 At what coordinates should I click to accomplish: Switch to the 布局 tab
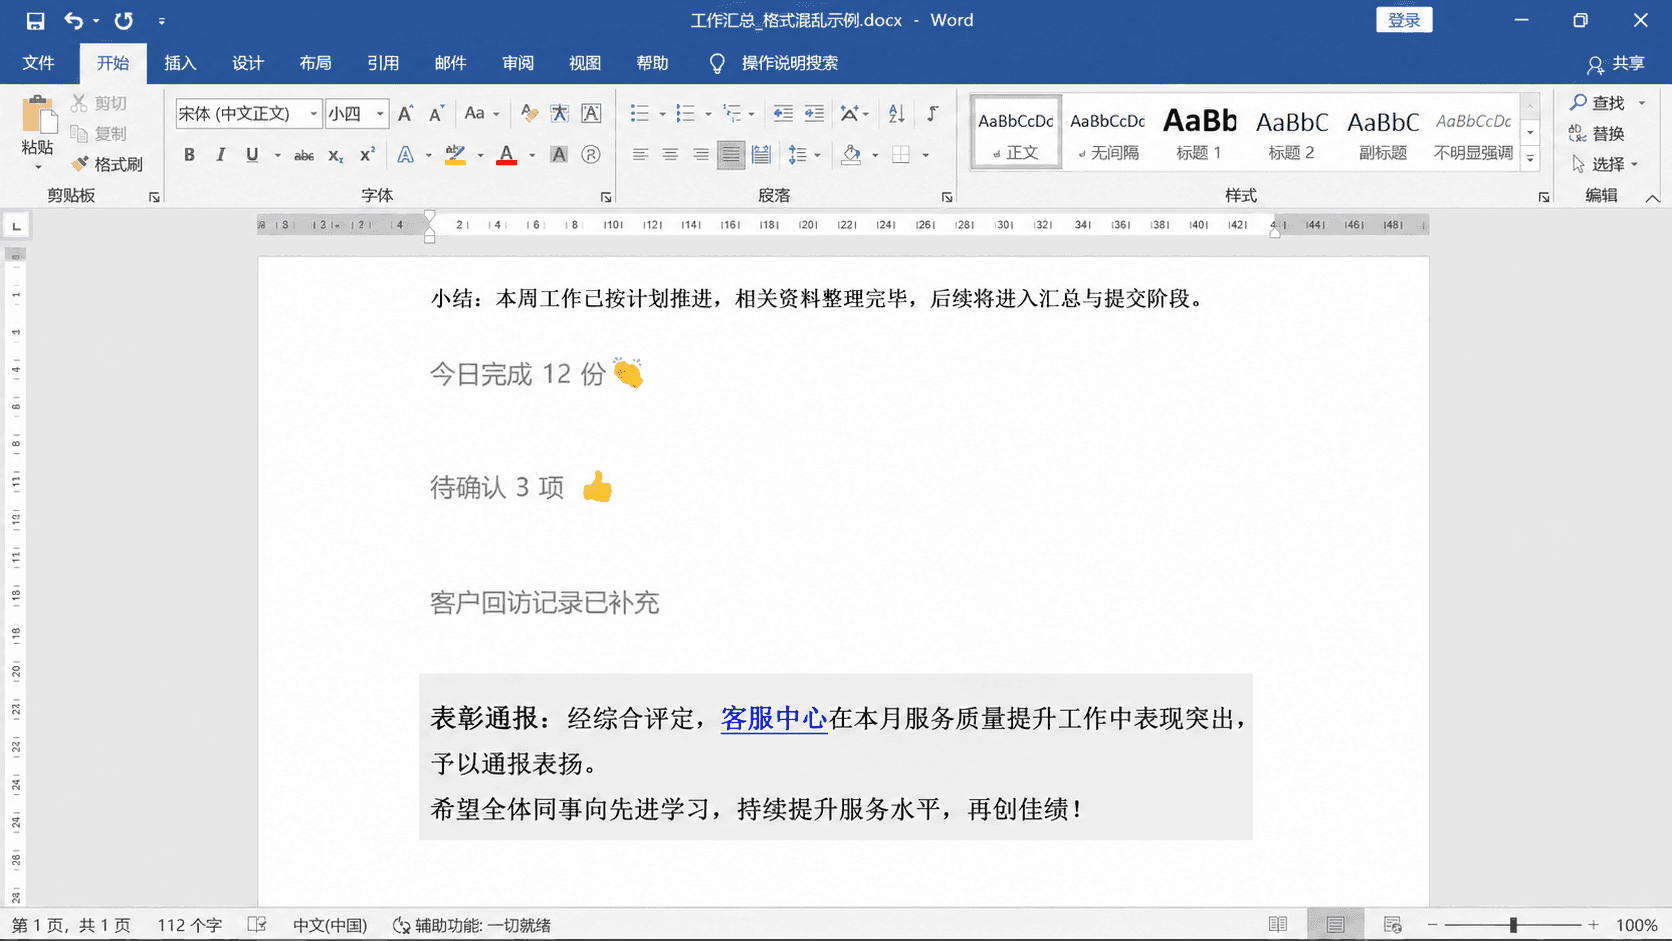(x=315, y=63)
